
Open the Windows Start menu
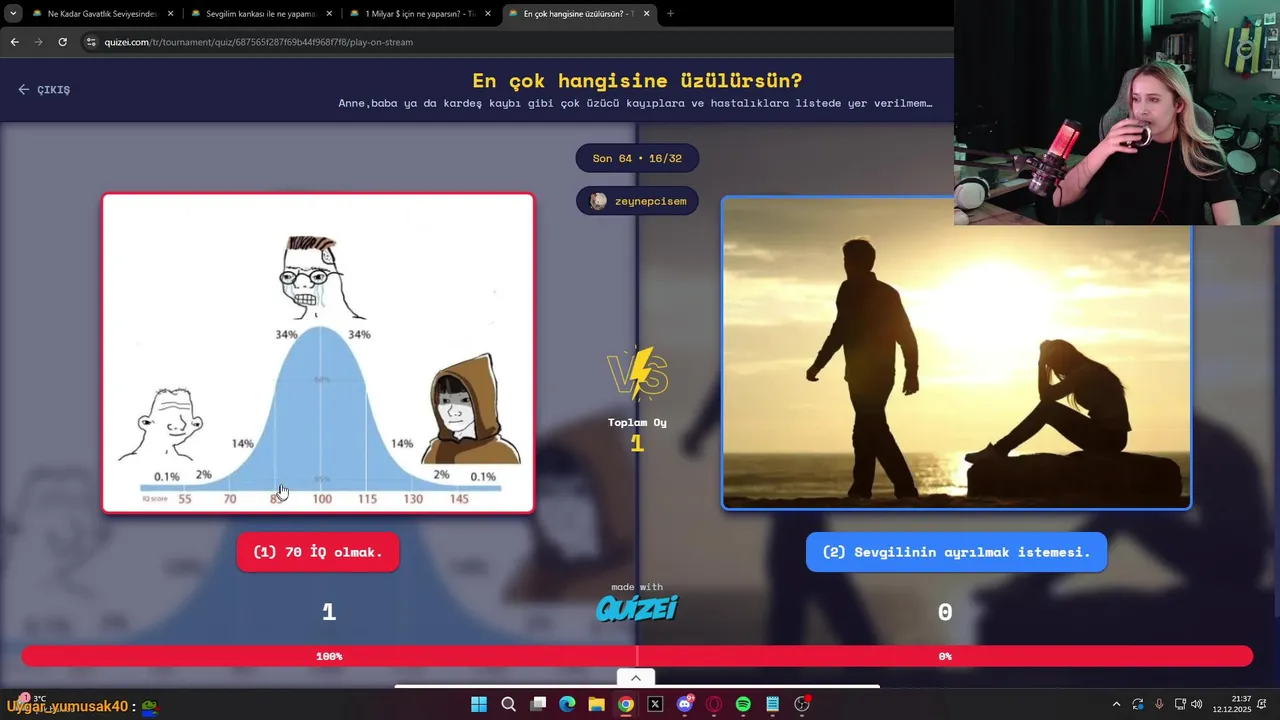coord(479,704)
